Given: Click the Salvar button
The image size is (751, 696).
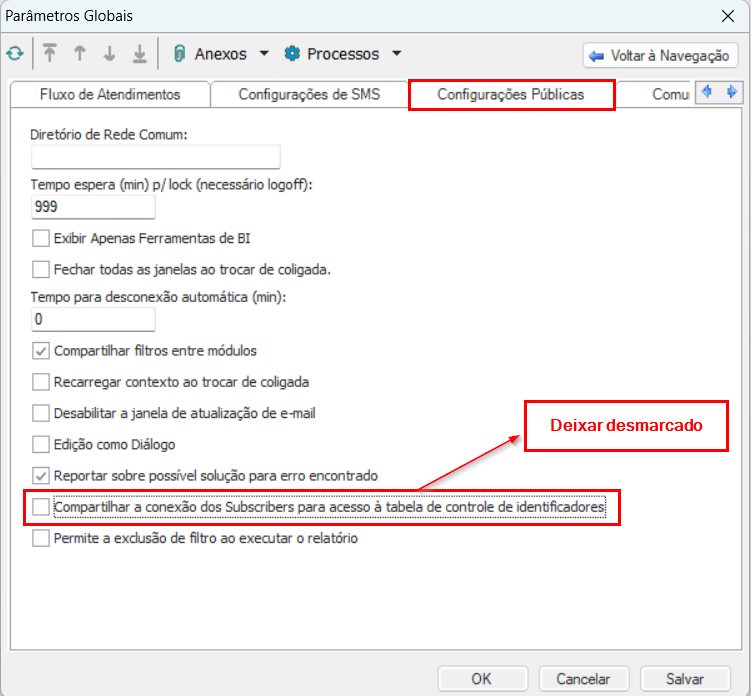Looking at the screenshot, I should click(x=685, y=679).
